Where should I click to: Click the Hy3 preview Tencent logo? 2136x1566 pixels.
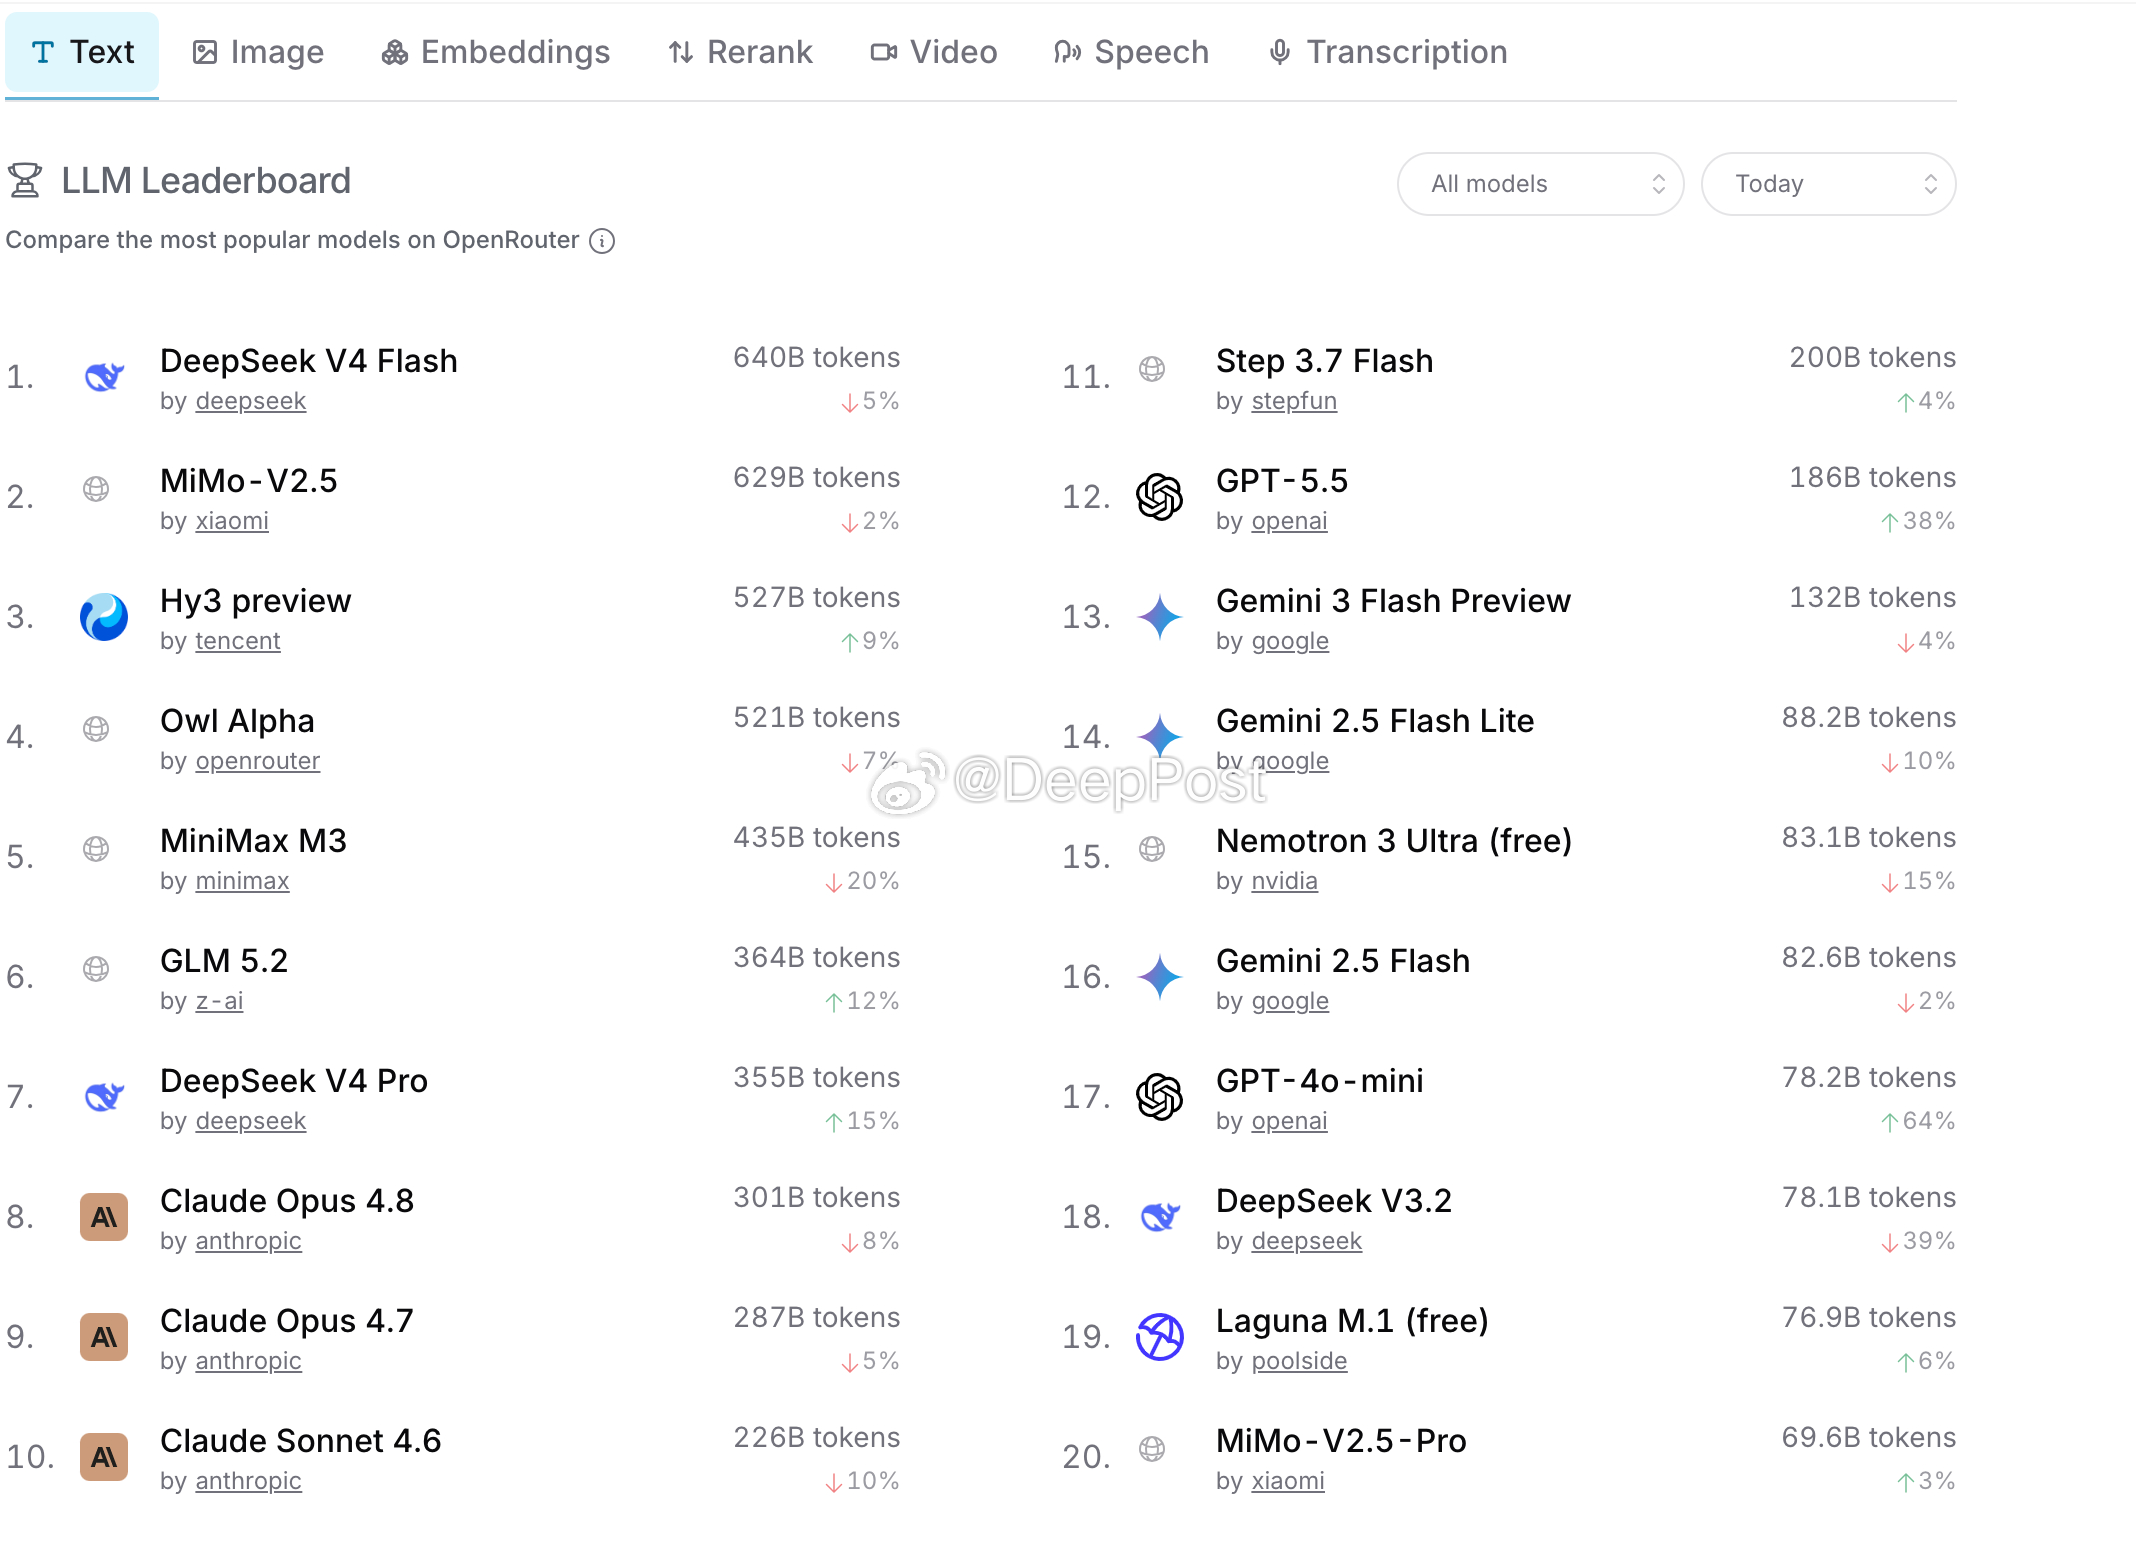(x=104, y=617)
